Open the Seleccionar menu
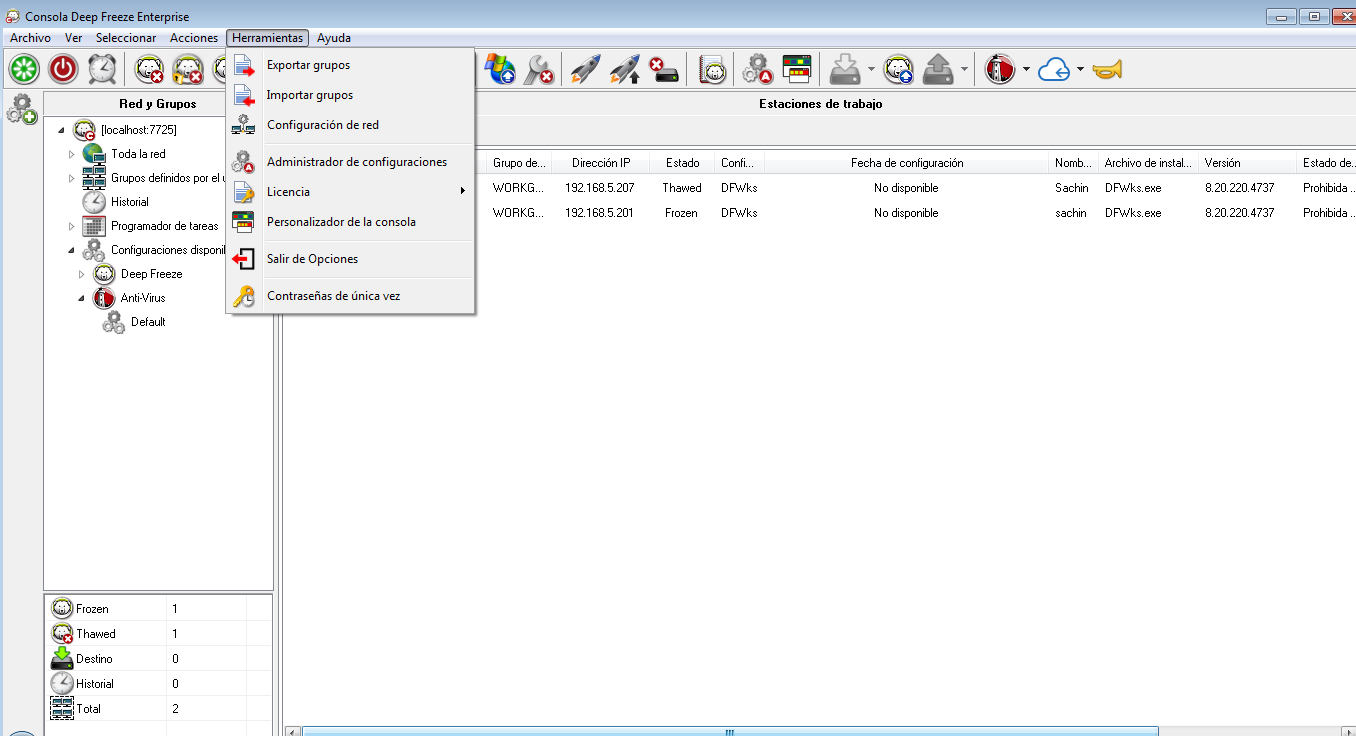 [x=126, y=38]
